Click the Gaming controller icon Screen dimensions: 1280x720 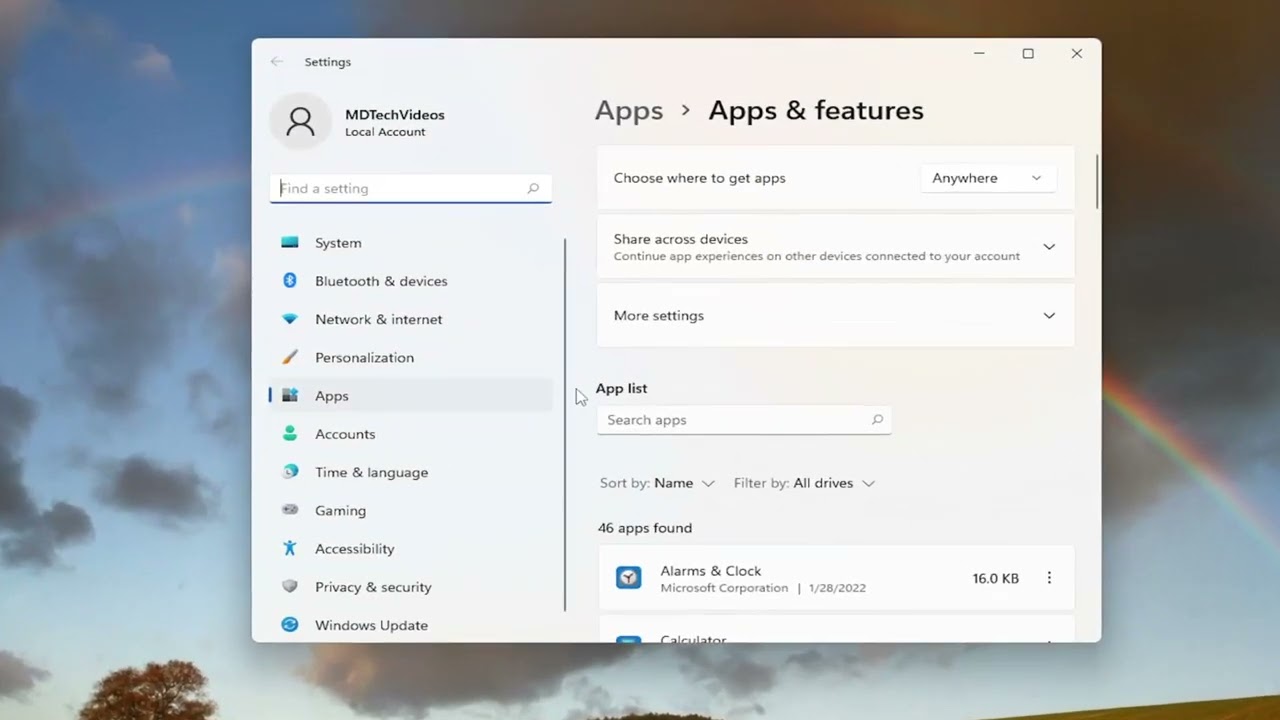(x=290, y=509)
